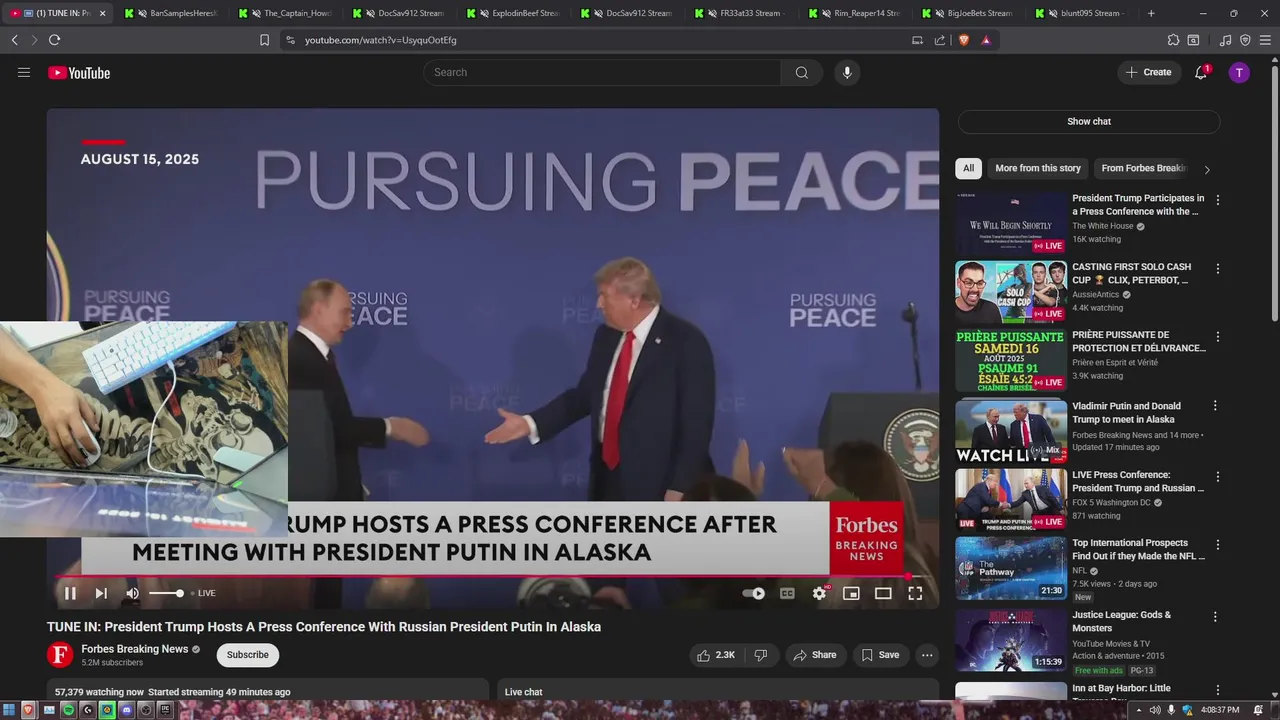Open Brave media control music icon
1280x720 pixels.
click(x=1225, y=40)
